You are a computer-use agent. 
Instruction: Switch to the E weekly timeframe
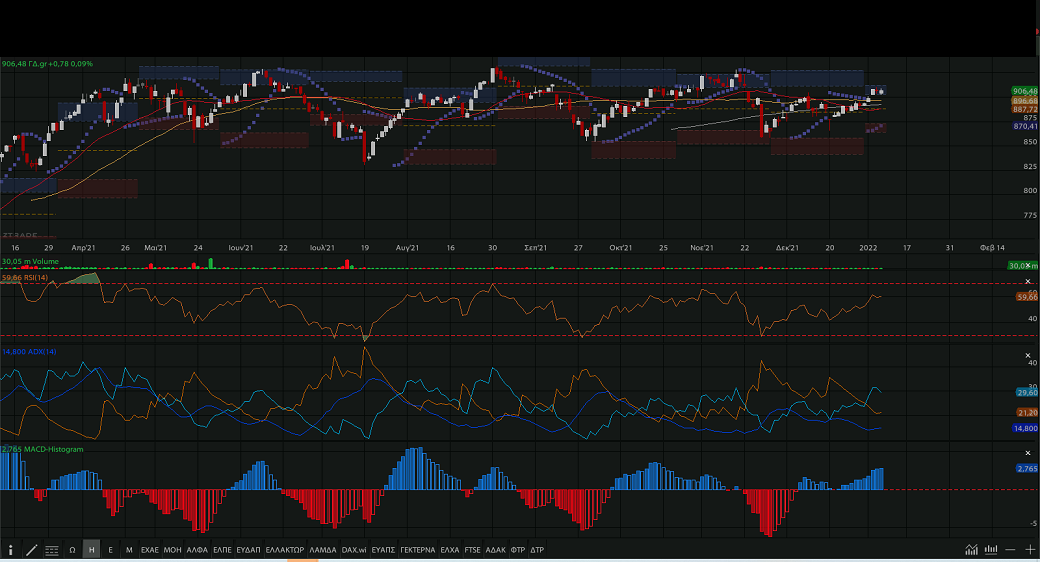click(110, 550)
